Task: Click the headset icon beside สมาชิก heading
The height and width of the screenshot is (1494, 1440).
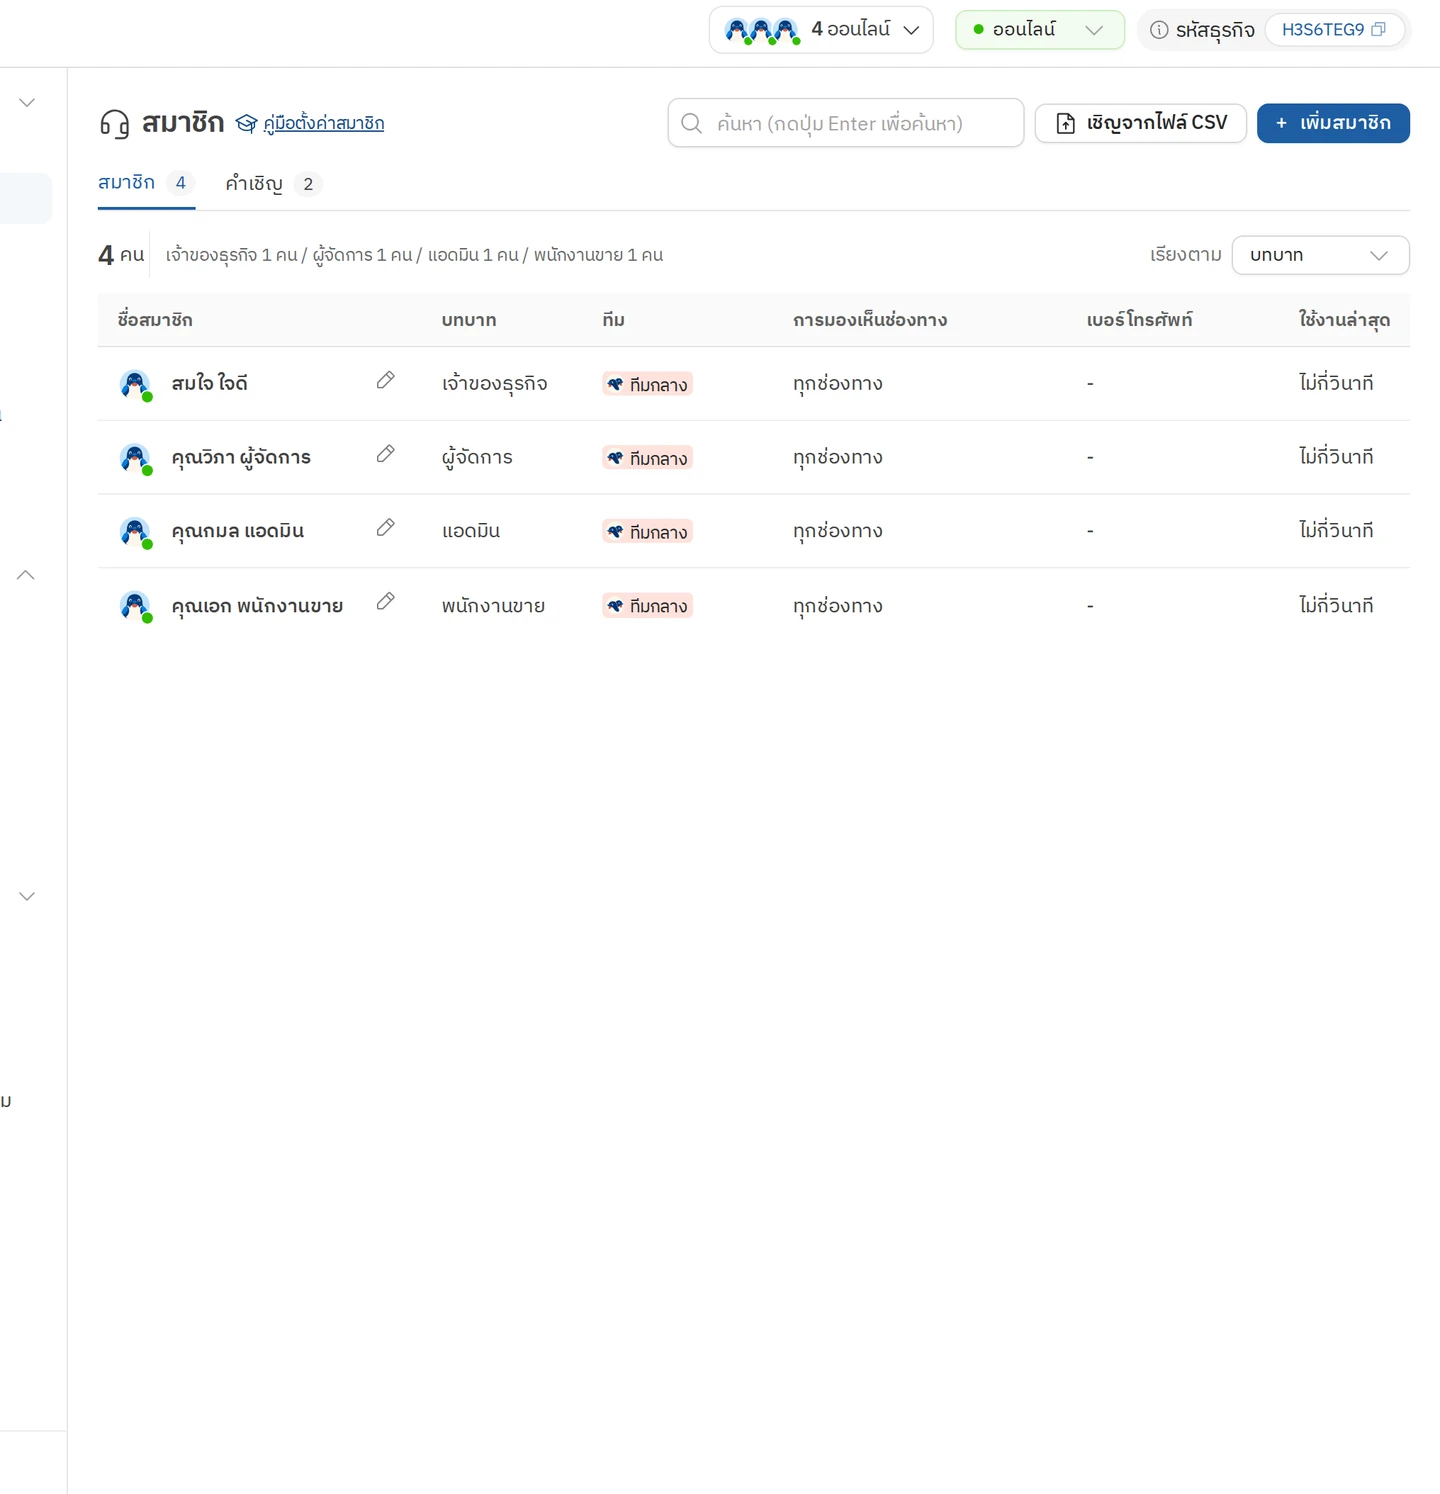Action: 115,124
